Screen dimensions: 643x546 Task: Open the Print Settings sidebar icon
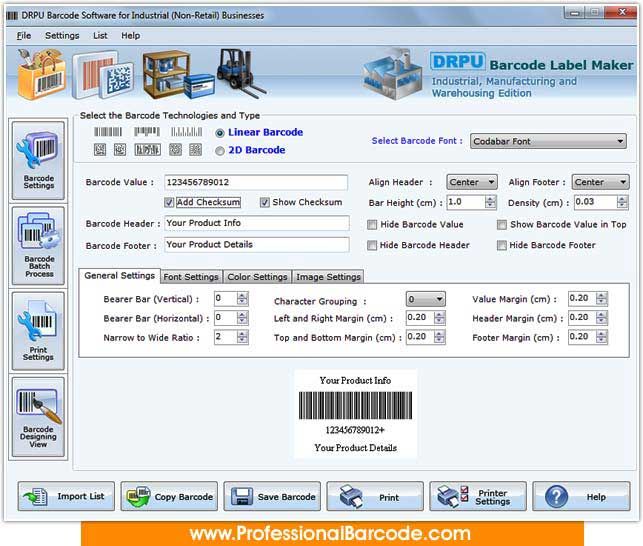[38, 331]
